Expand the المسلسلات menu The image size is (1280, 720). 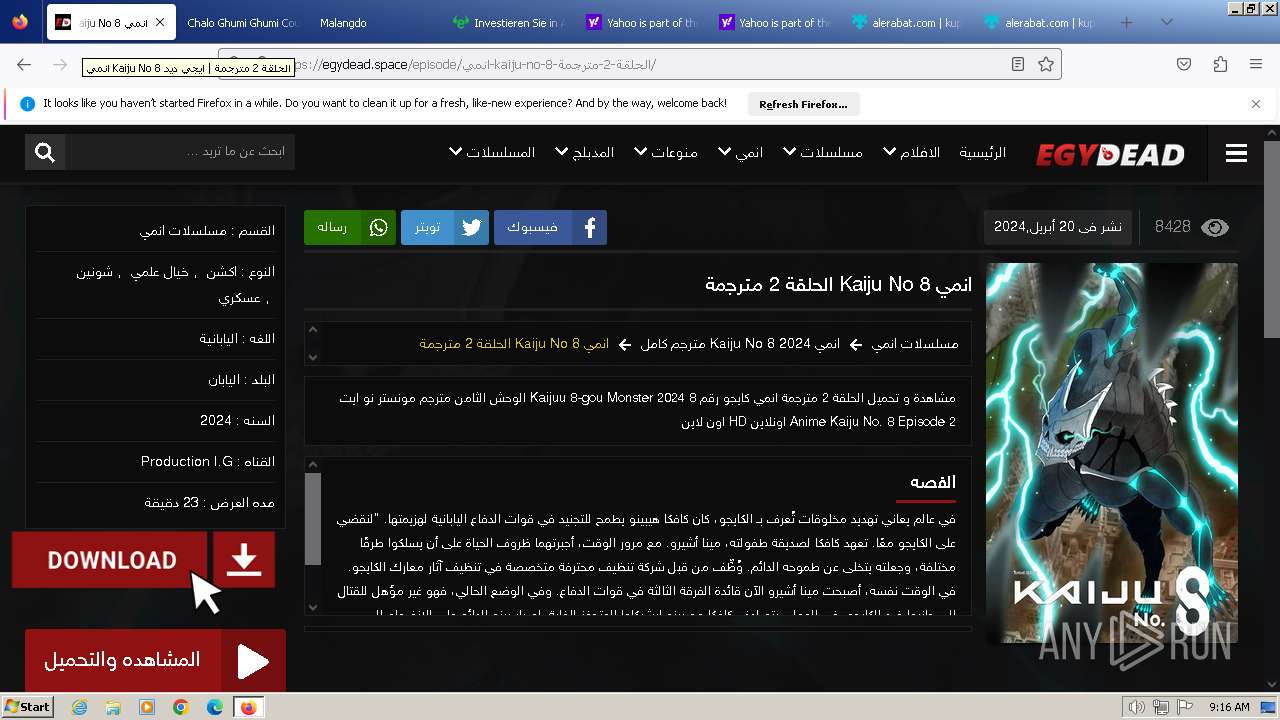[x=492, y=152]
